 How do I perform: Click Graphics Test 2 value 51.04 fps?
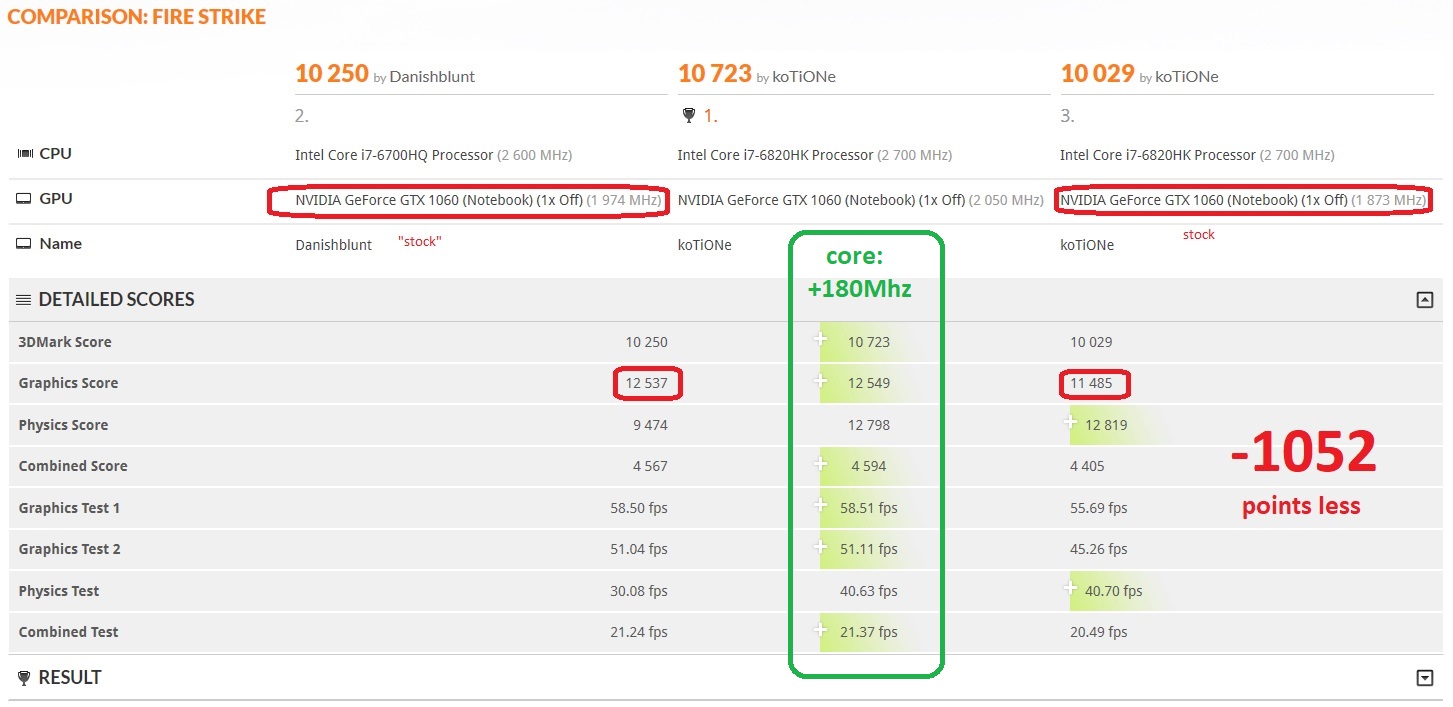[639, 549]
